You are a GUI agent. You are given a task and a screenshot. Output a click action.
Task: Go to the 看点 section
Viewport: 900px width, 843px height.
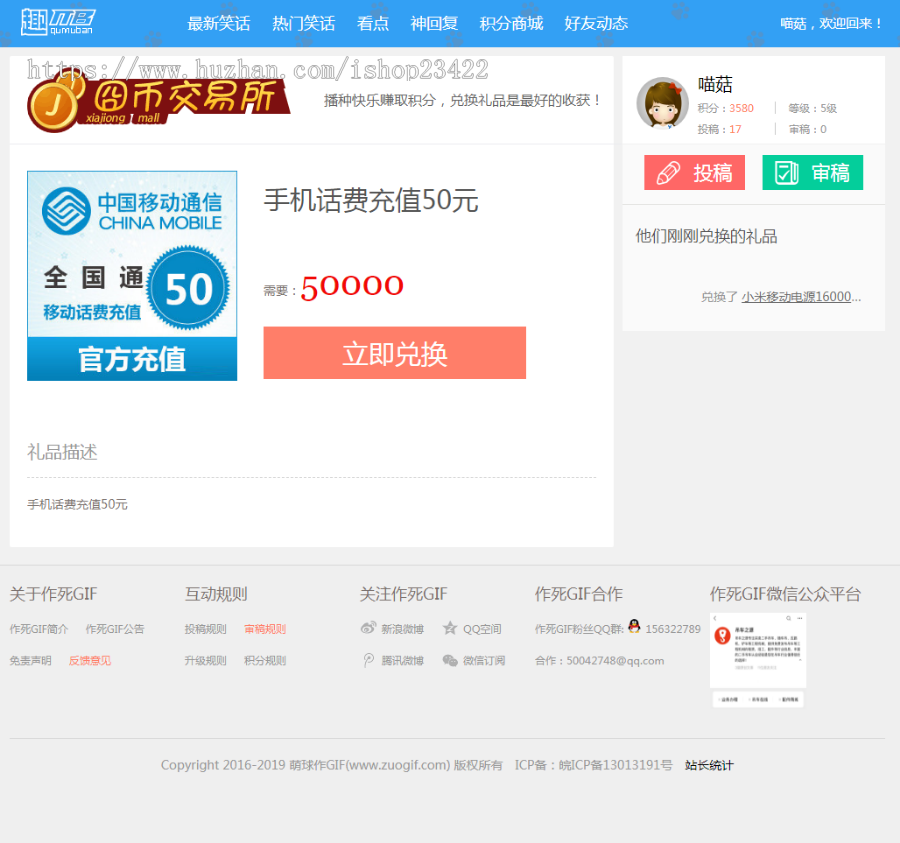[373, 24]
